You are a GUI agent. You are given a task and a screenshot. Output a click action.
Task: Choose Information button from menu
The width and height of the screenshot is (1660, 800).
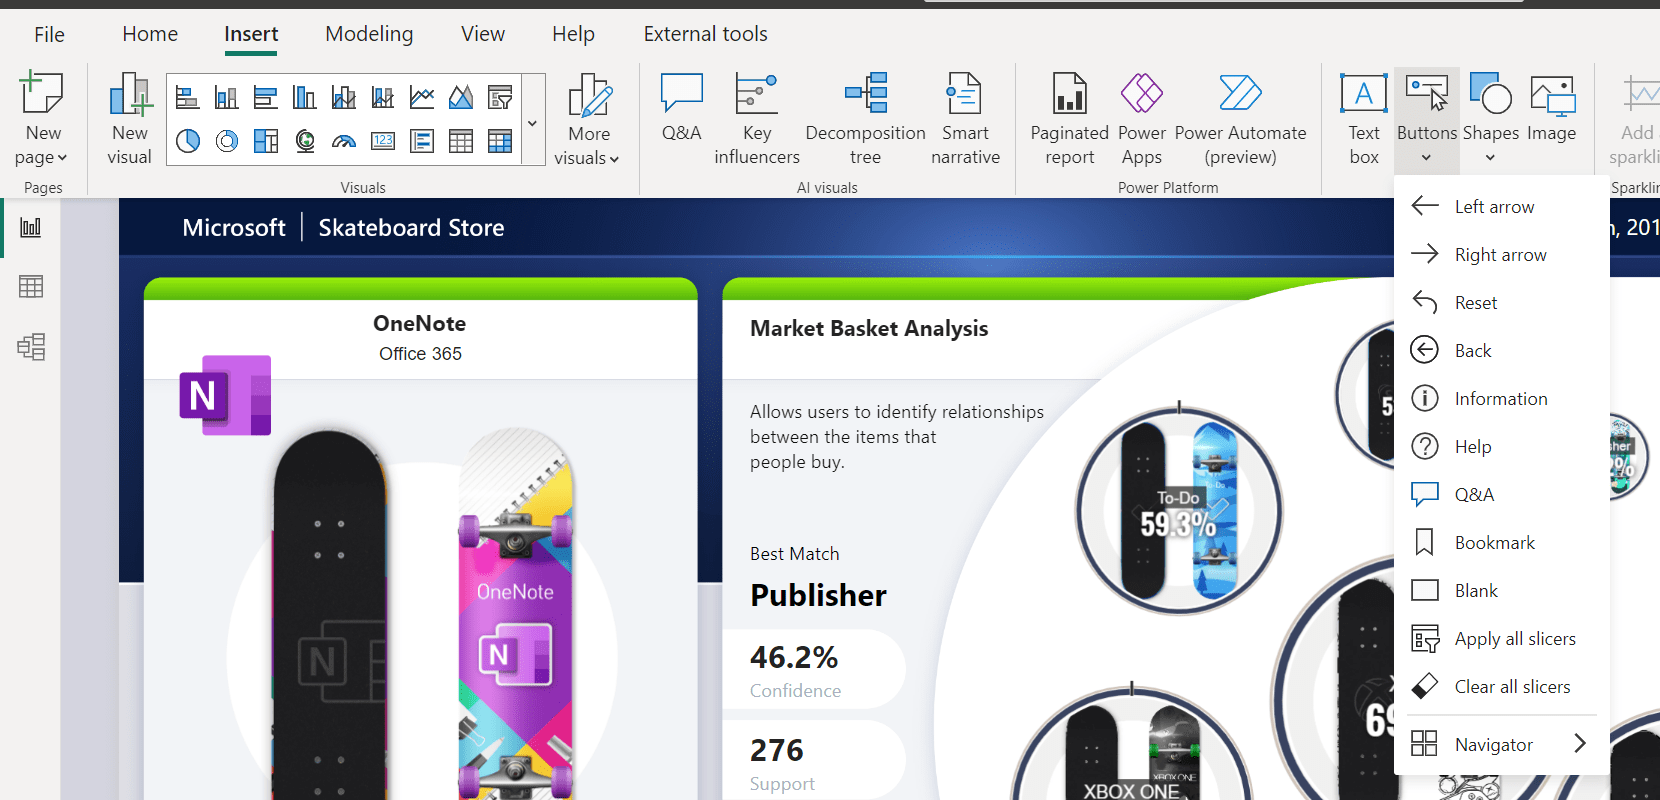pyautogui.click(x=1502, y=399)
